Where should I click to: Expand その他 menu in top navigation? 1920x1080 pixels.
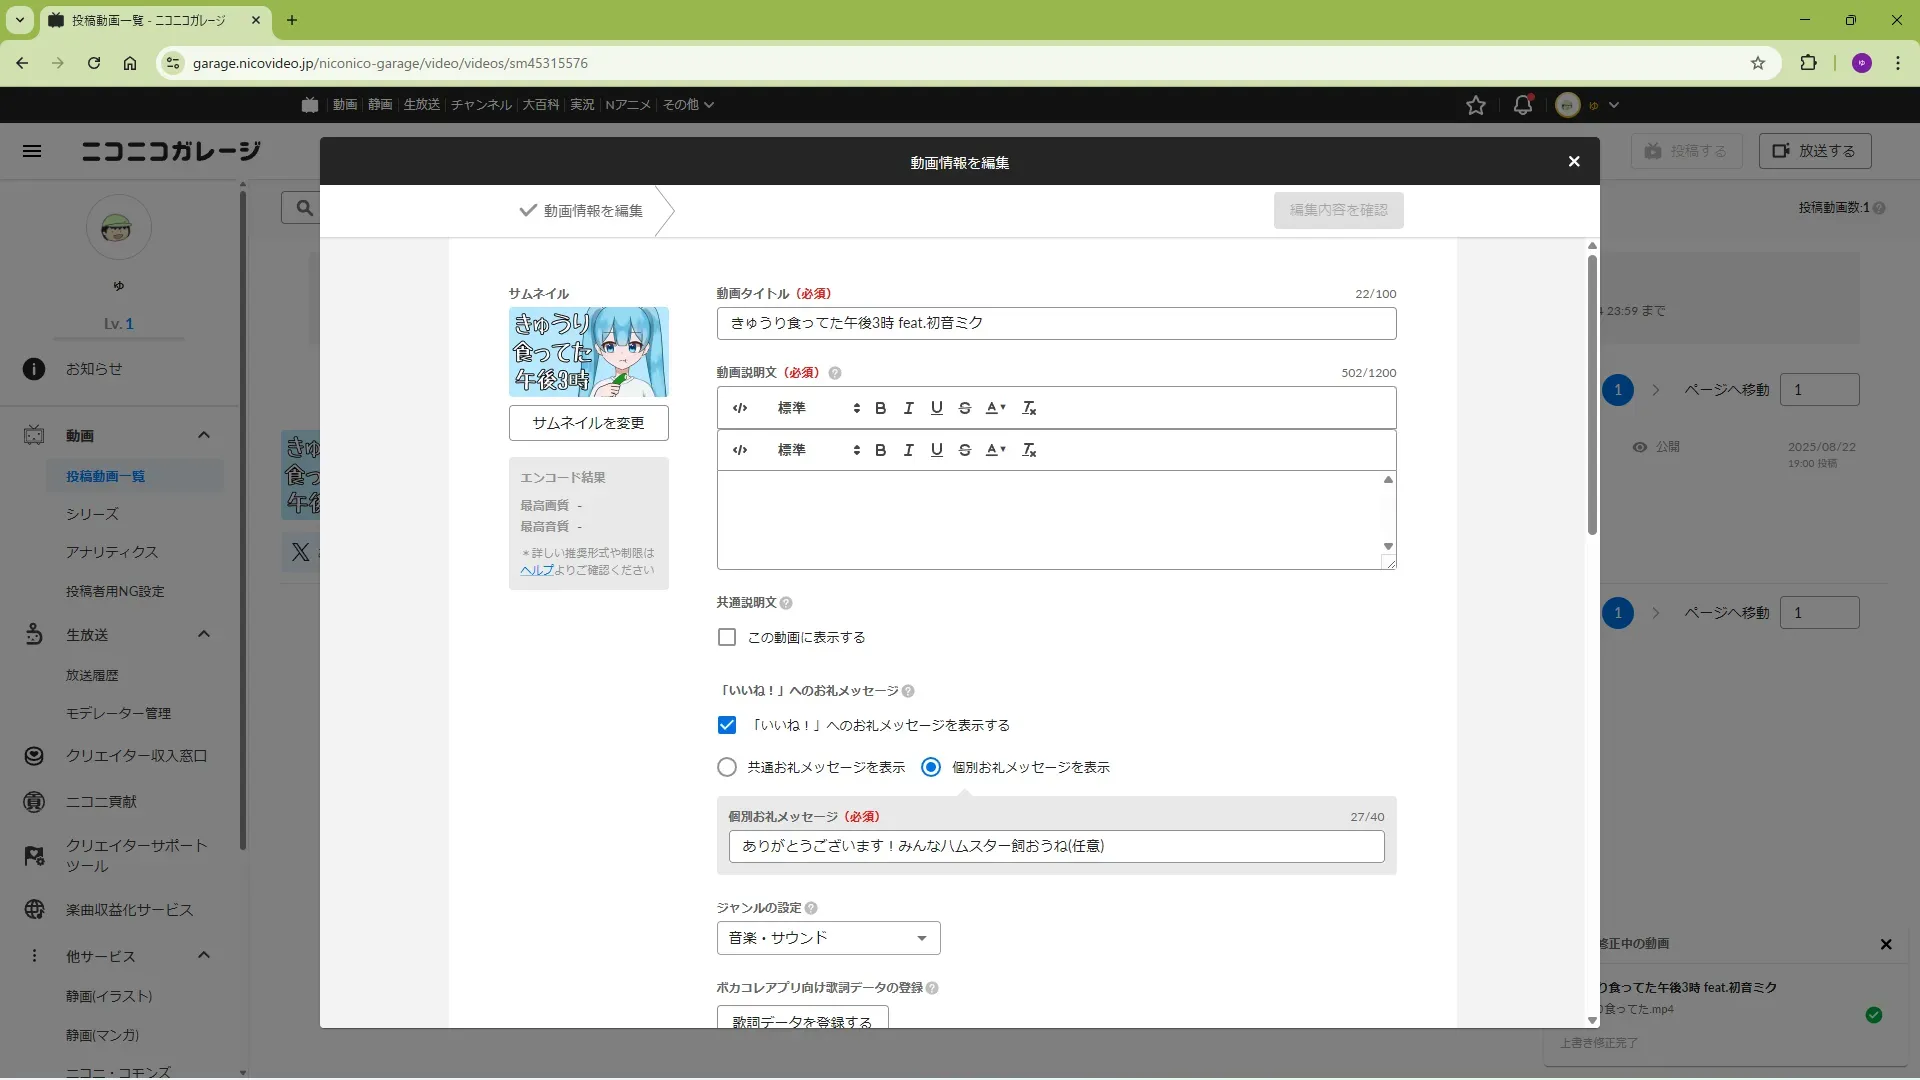click(x=688, y=105)
